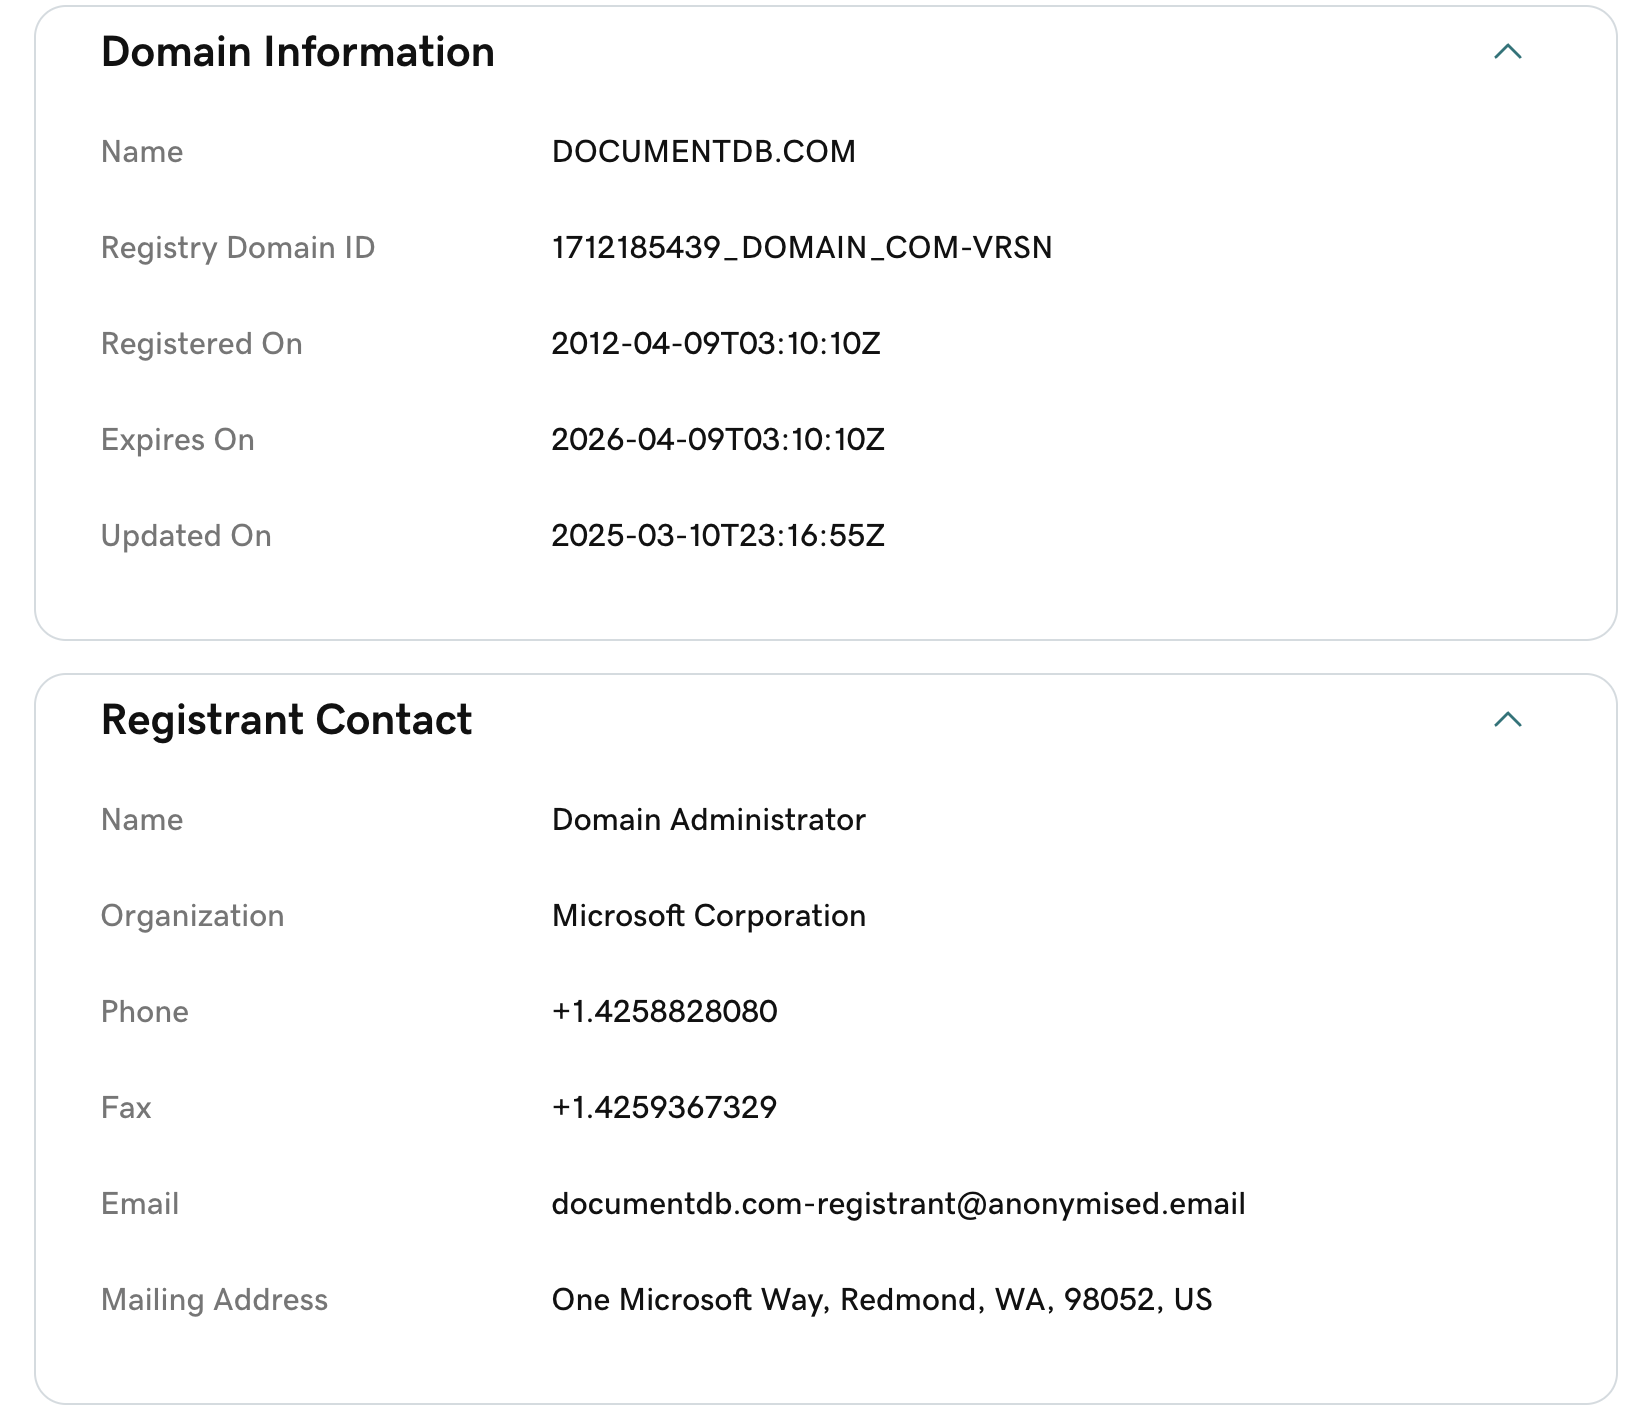Select the mailing address One Microsoft Way
This screenshot has height=1420, width=1642.
coord(882,1300)
